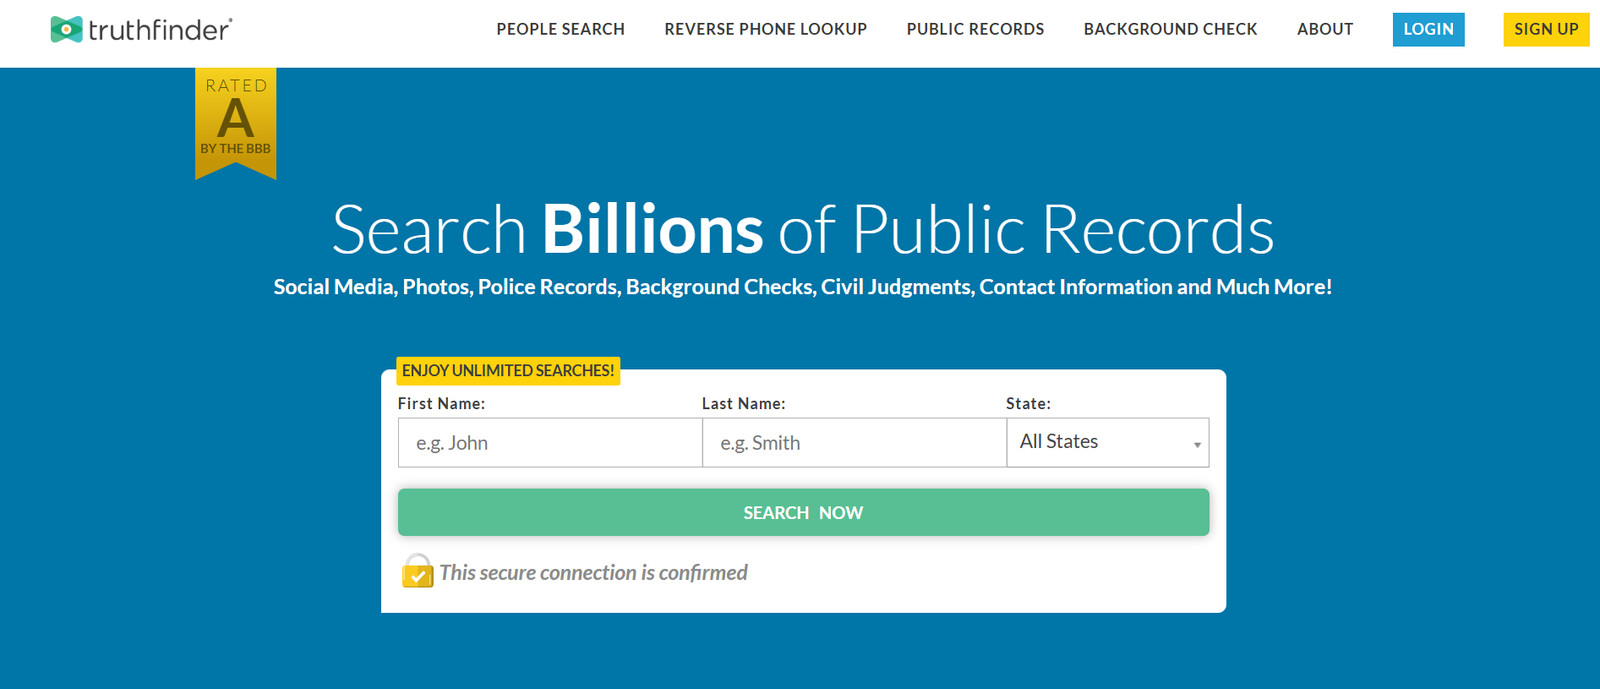The height and width of the screenshot is (689, 1600).
Task: Open the All States dropdown
Action: pos(1108,442)
